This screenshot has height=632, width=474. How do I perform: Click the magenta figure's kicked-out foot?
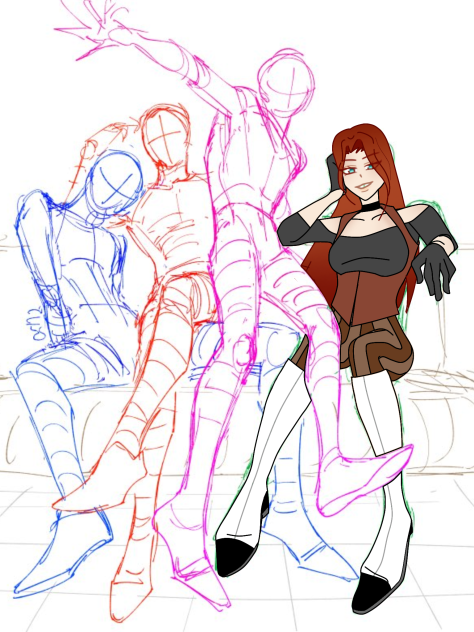pos(363,478)
